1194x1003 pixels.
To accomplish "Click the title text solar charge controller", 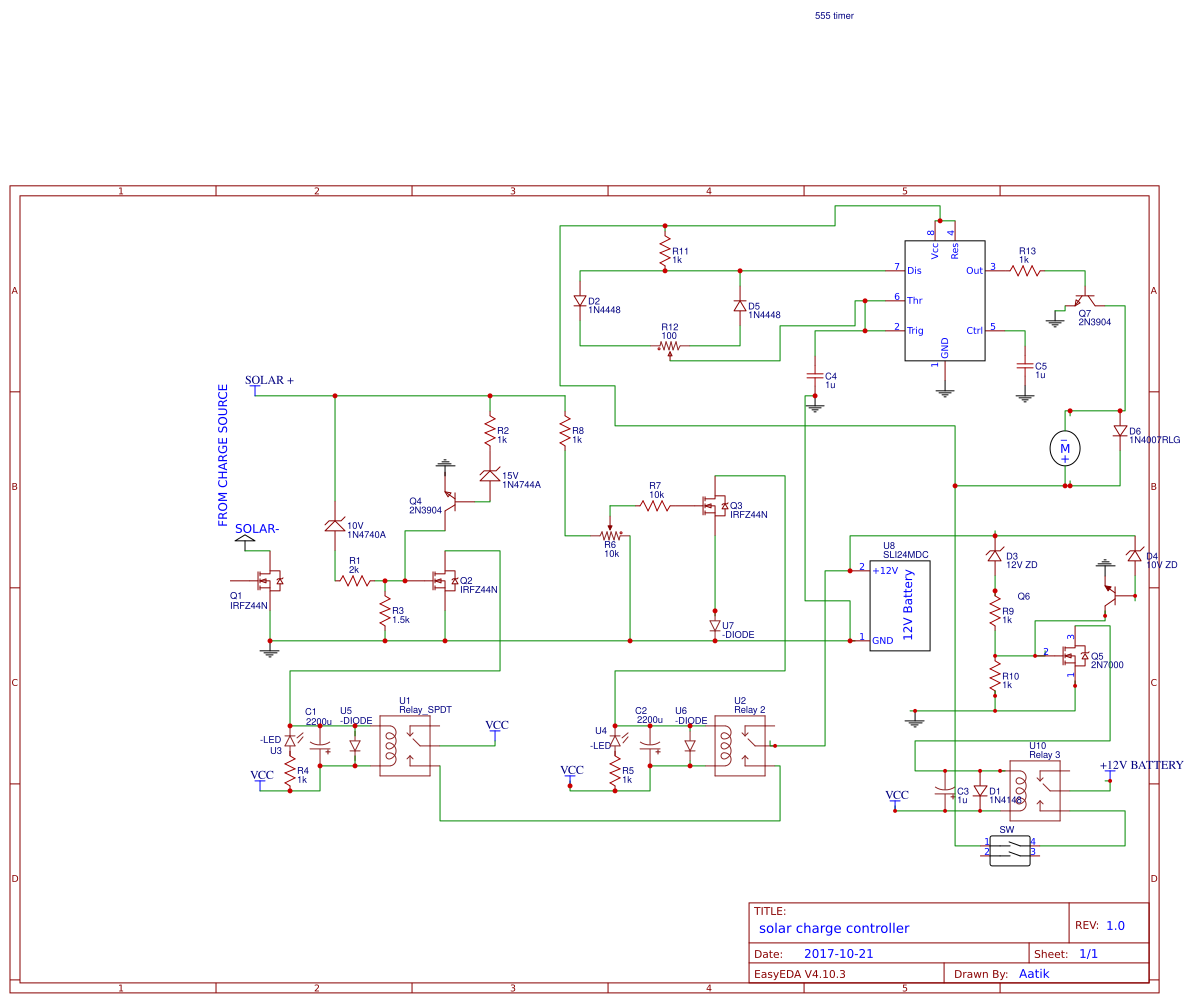I will (x=837, y=928).
